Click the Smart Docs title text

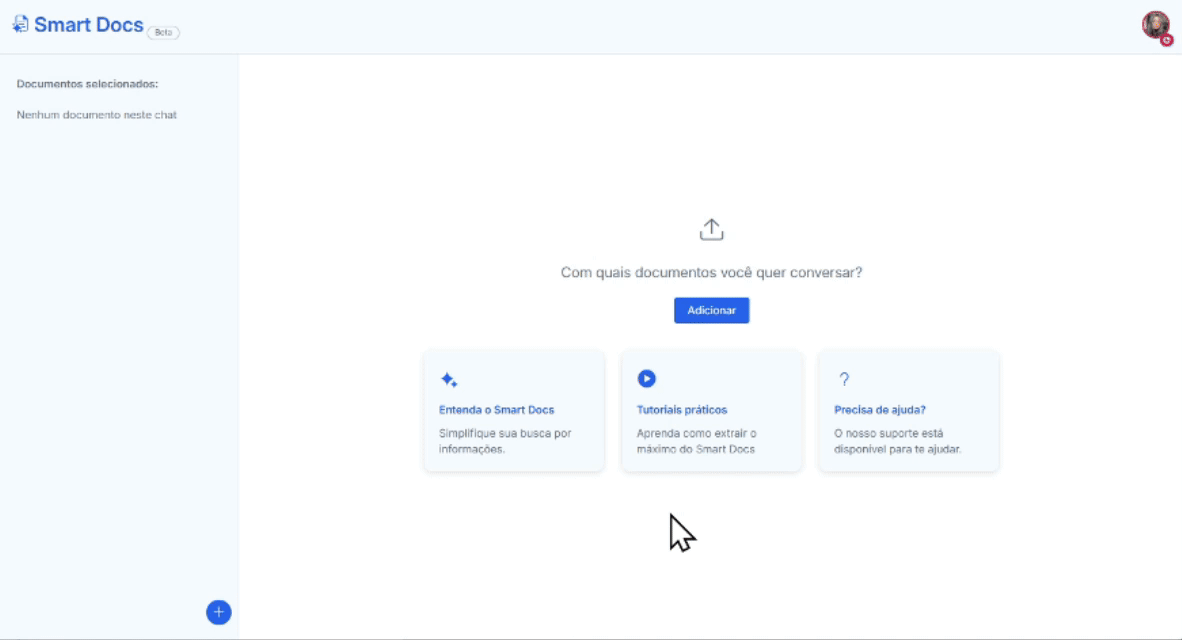pos(89,25)
